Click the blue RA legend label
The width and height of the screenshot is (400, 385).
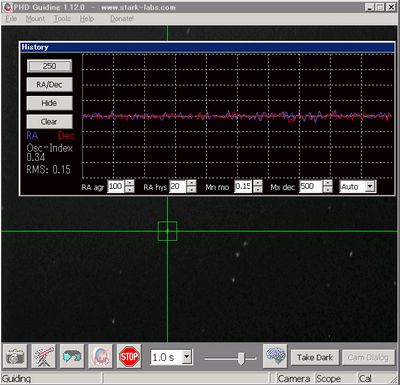pos(32,136)
